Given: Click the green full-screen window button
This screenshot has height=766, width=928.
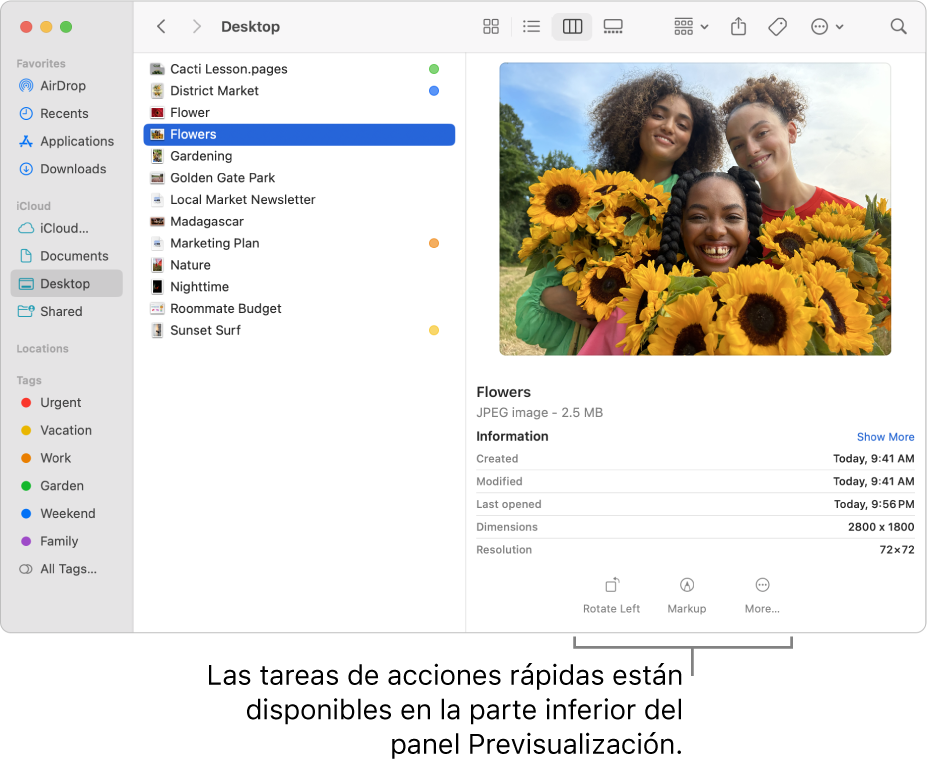Looking at the screenshot, I should pos(66,27).
